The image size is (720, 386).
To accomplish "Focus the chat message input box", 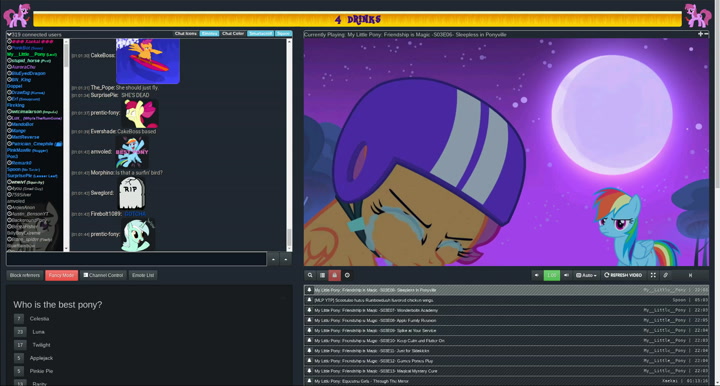I will pyautogui.click(x=136, y=259).
